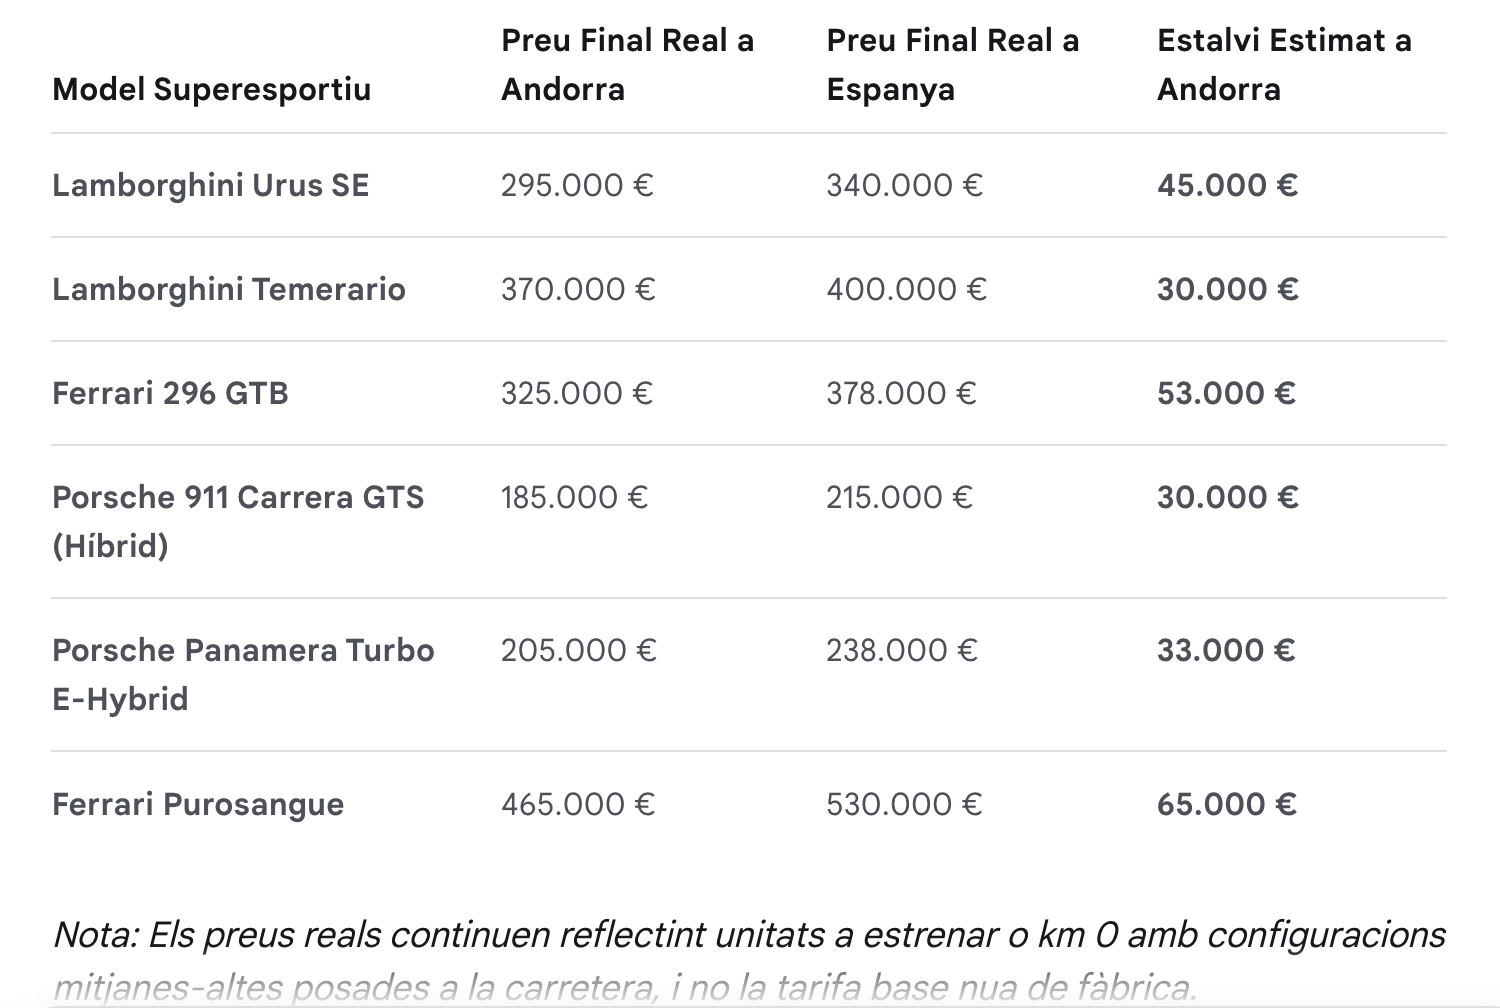
Task: Click the 530.000 € Espanya price
Action: pos(904,804)
